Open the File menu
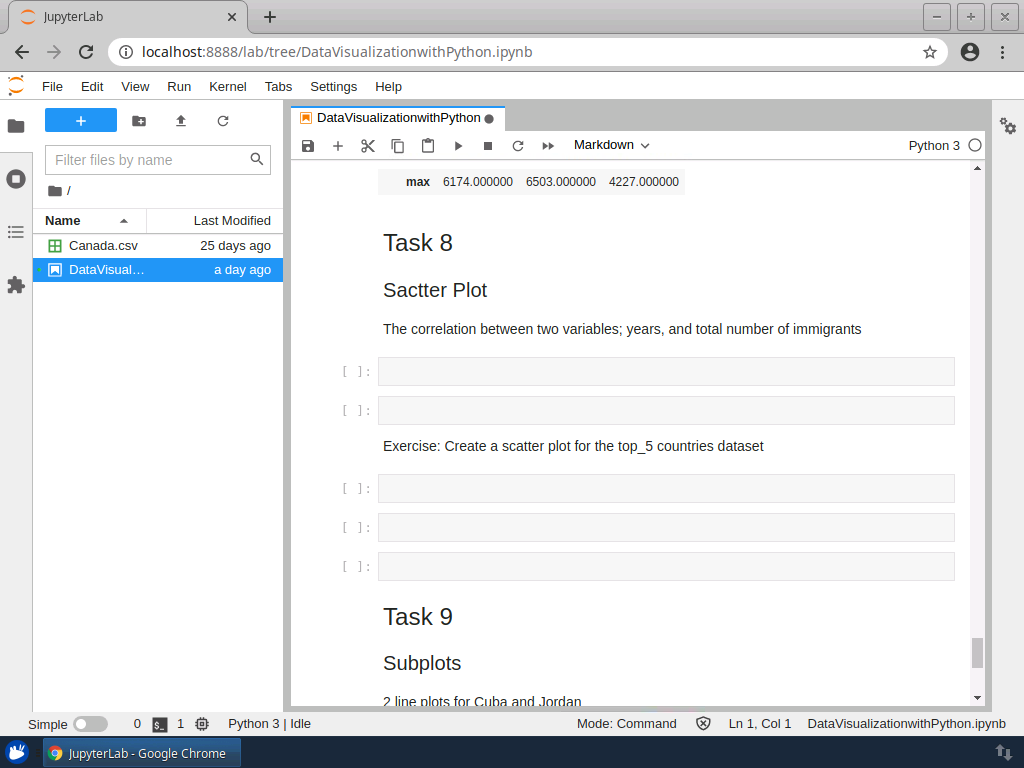Screen dimensions: 1024x768 [52, 87]
